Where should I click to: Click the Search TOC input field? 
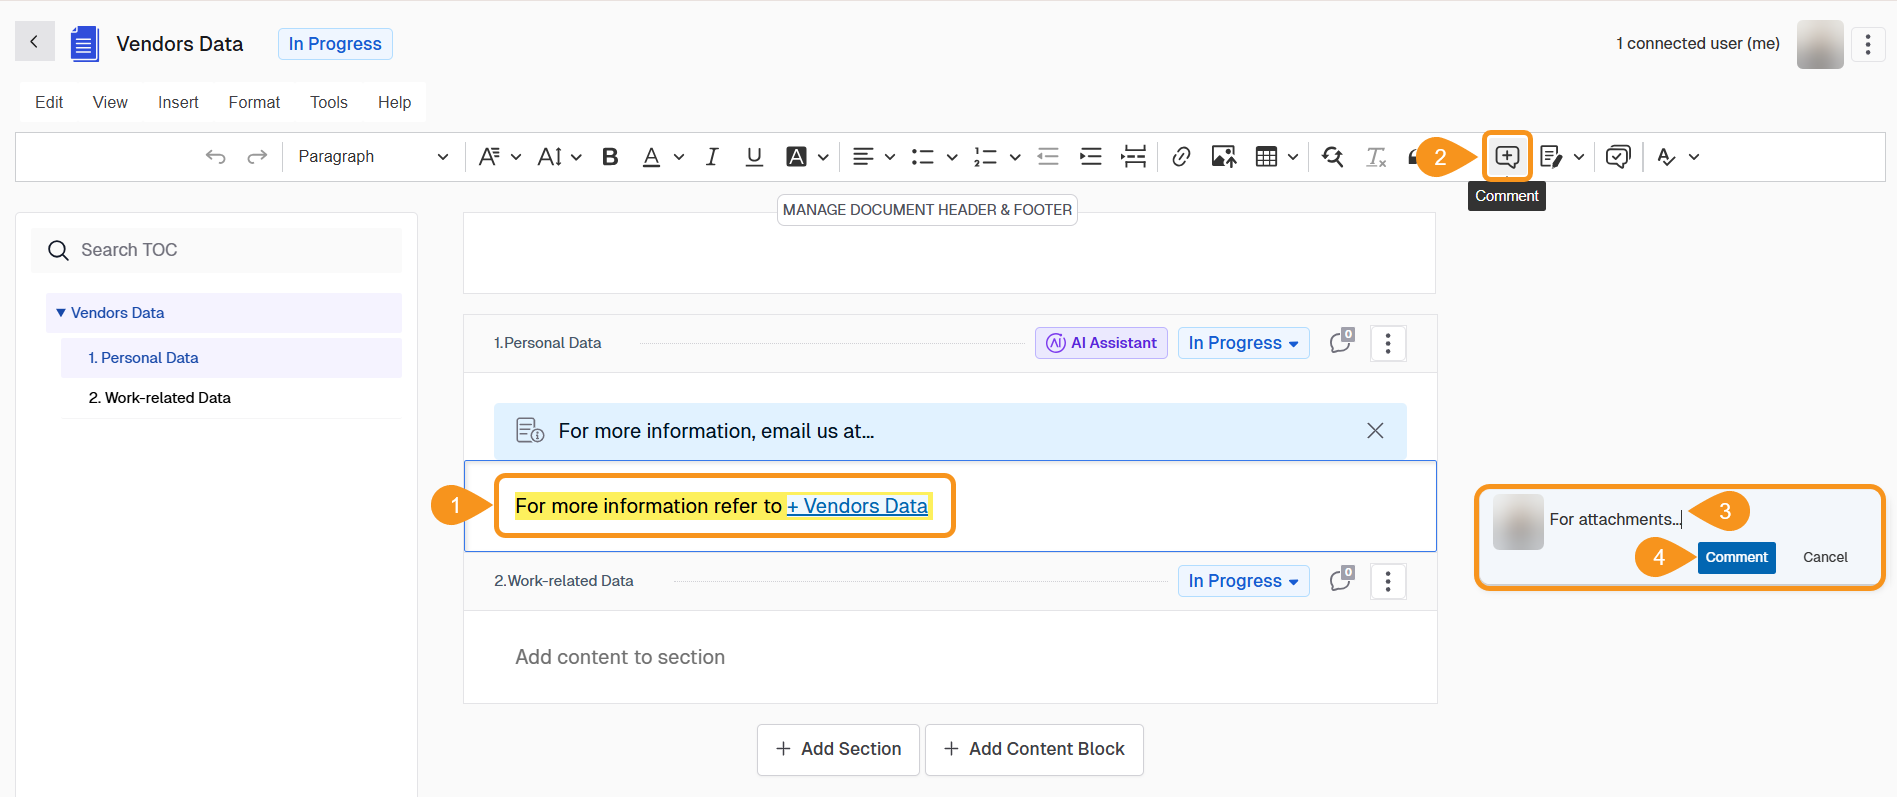pos(230,250)
